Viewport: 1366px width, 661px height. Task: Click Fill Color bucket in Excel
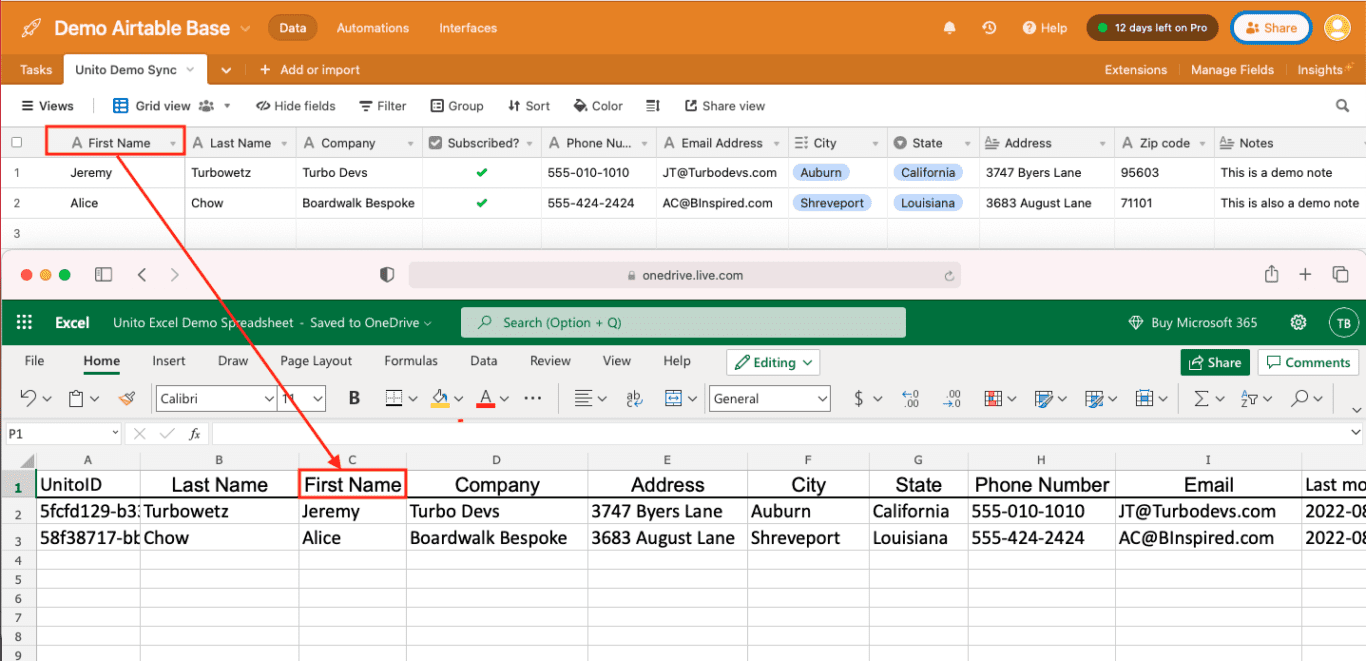point(440,398)
